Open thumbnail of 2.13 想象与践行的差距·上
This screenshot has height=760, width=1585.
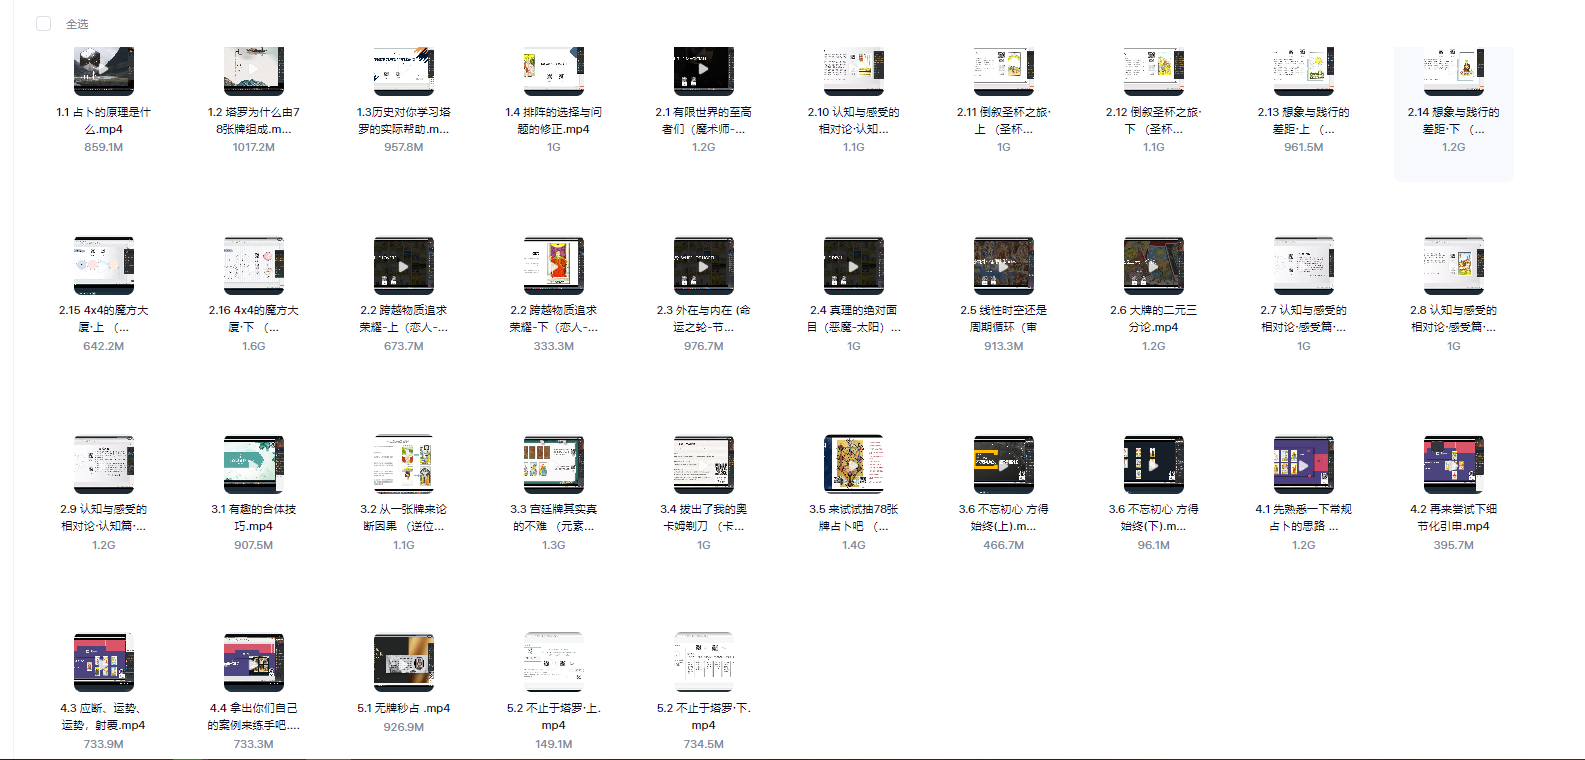pyautogui.click(x=1304, y=71)
